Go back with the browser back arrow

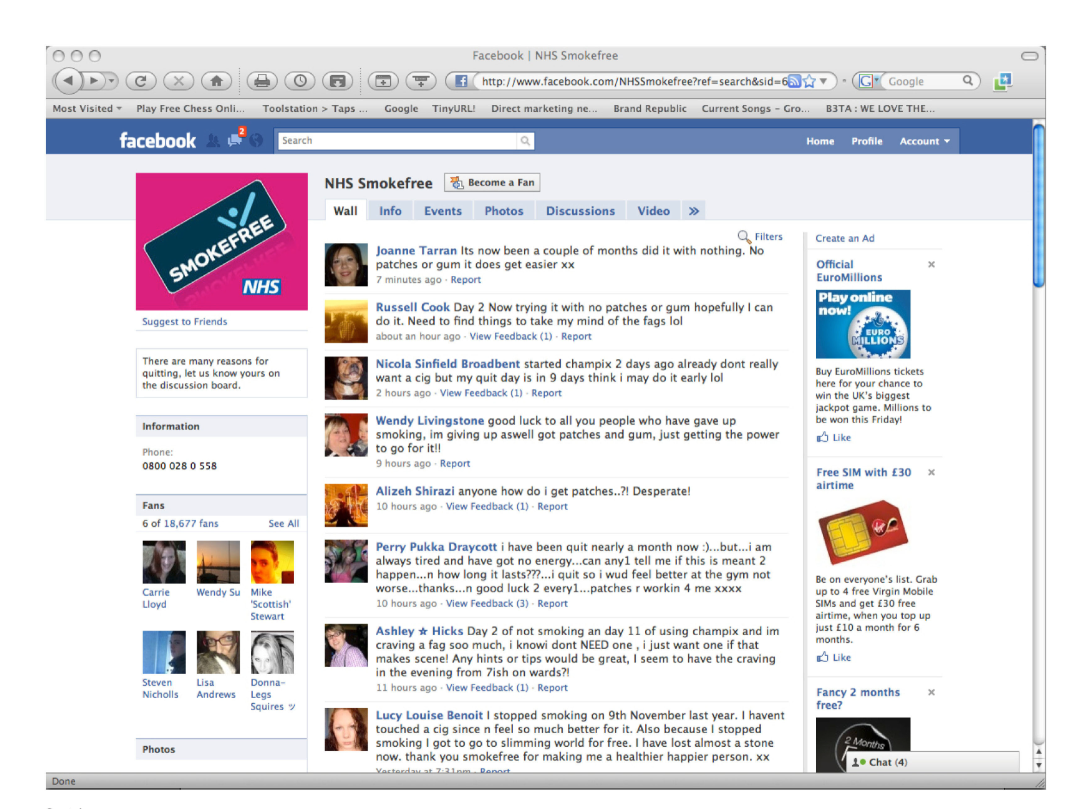68,81
